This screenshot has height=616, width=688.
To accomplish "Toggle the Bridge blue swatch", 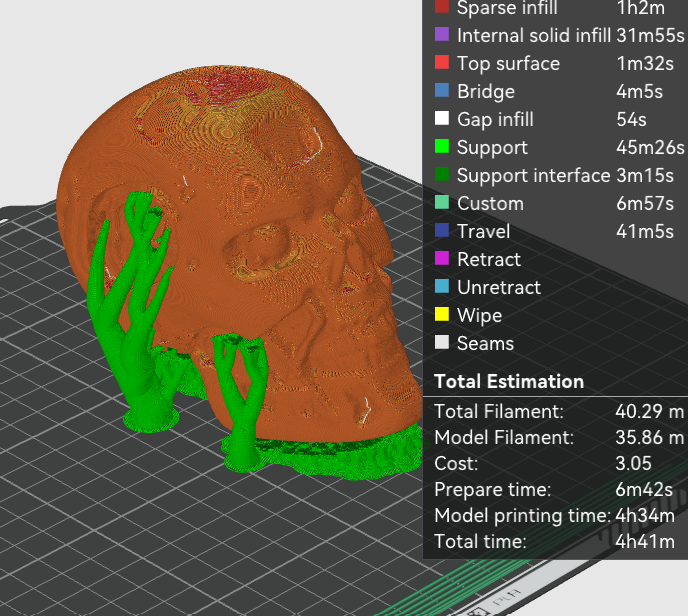I will (442, 90).
